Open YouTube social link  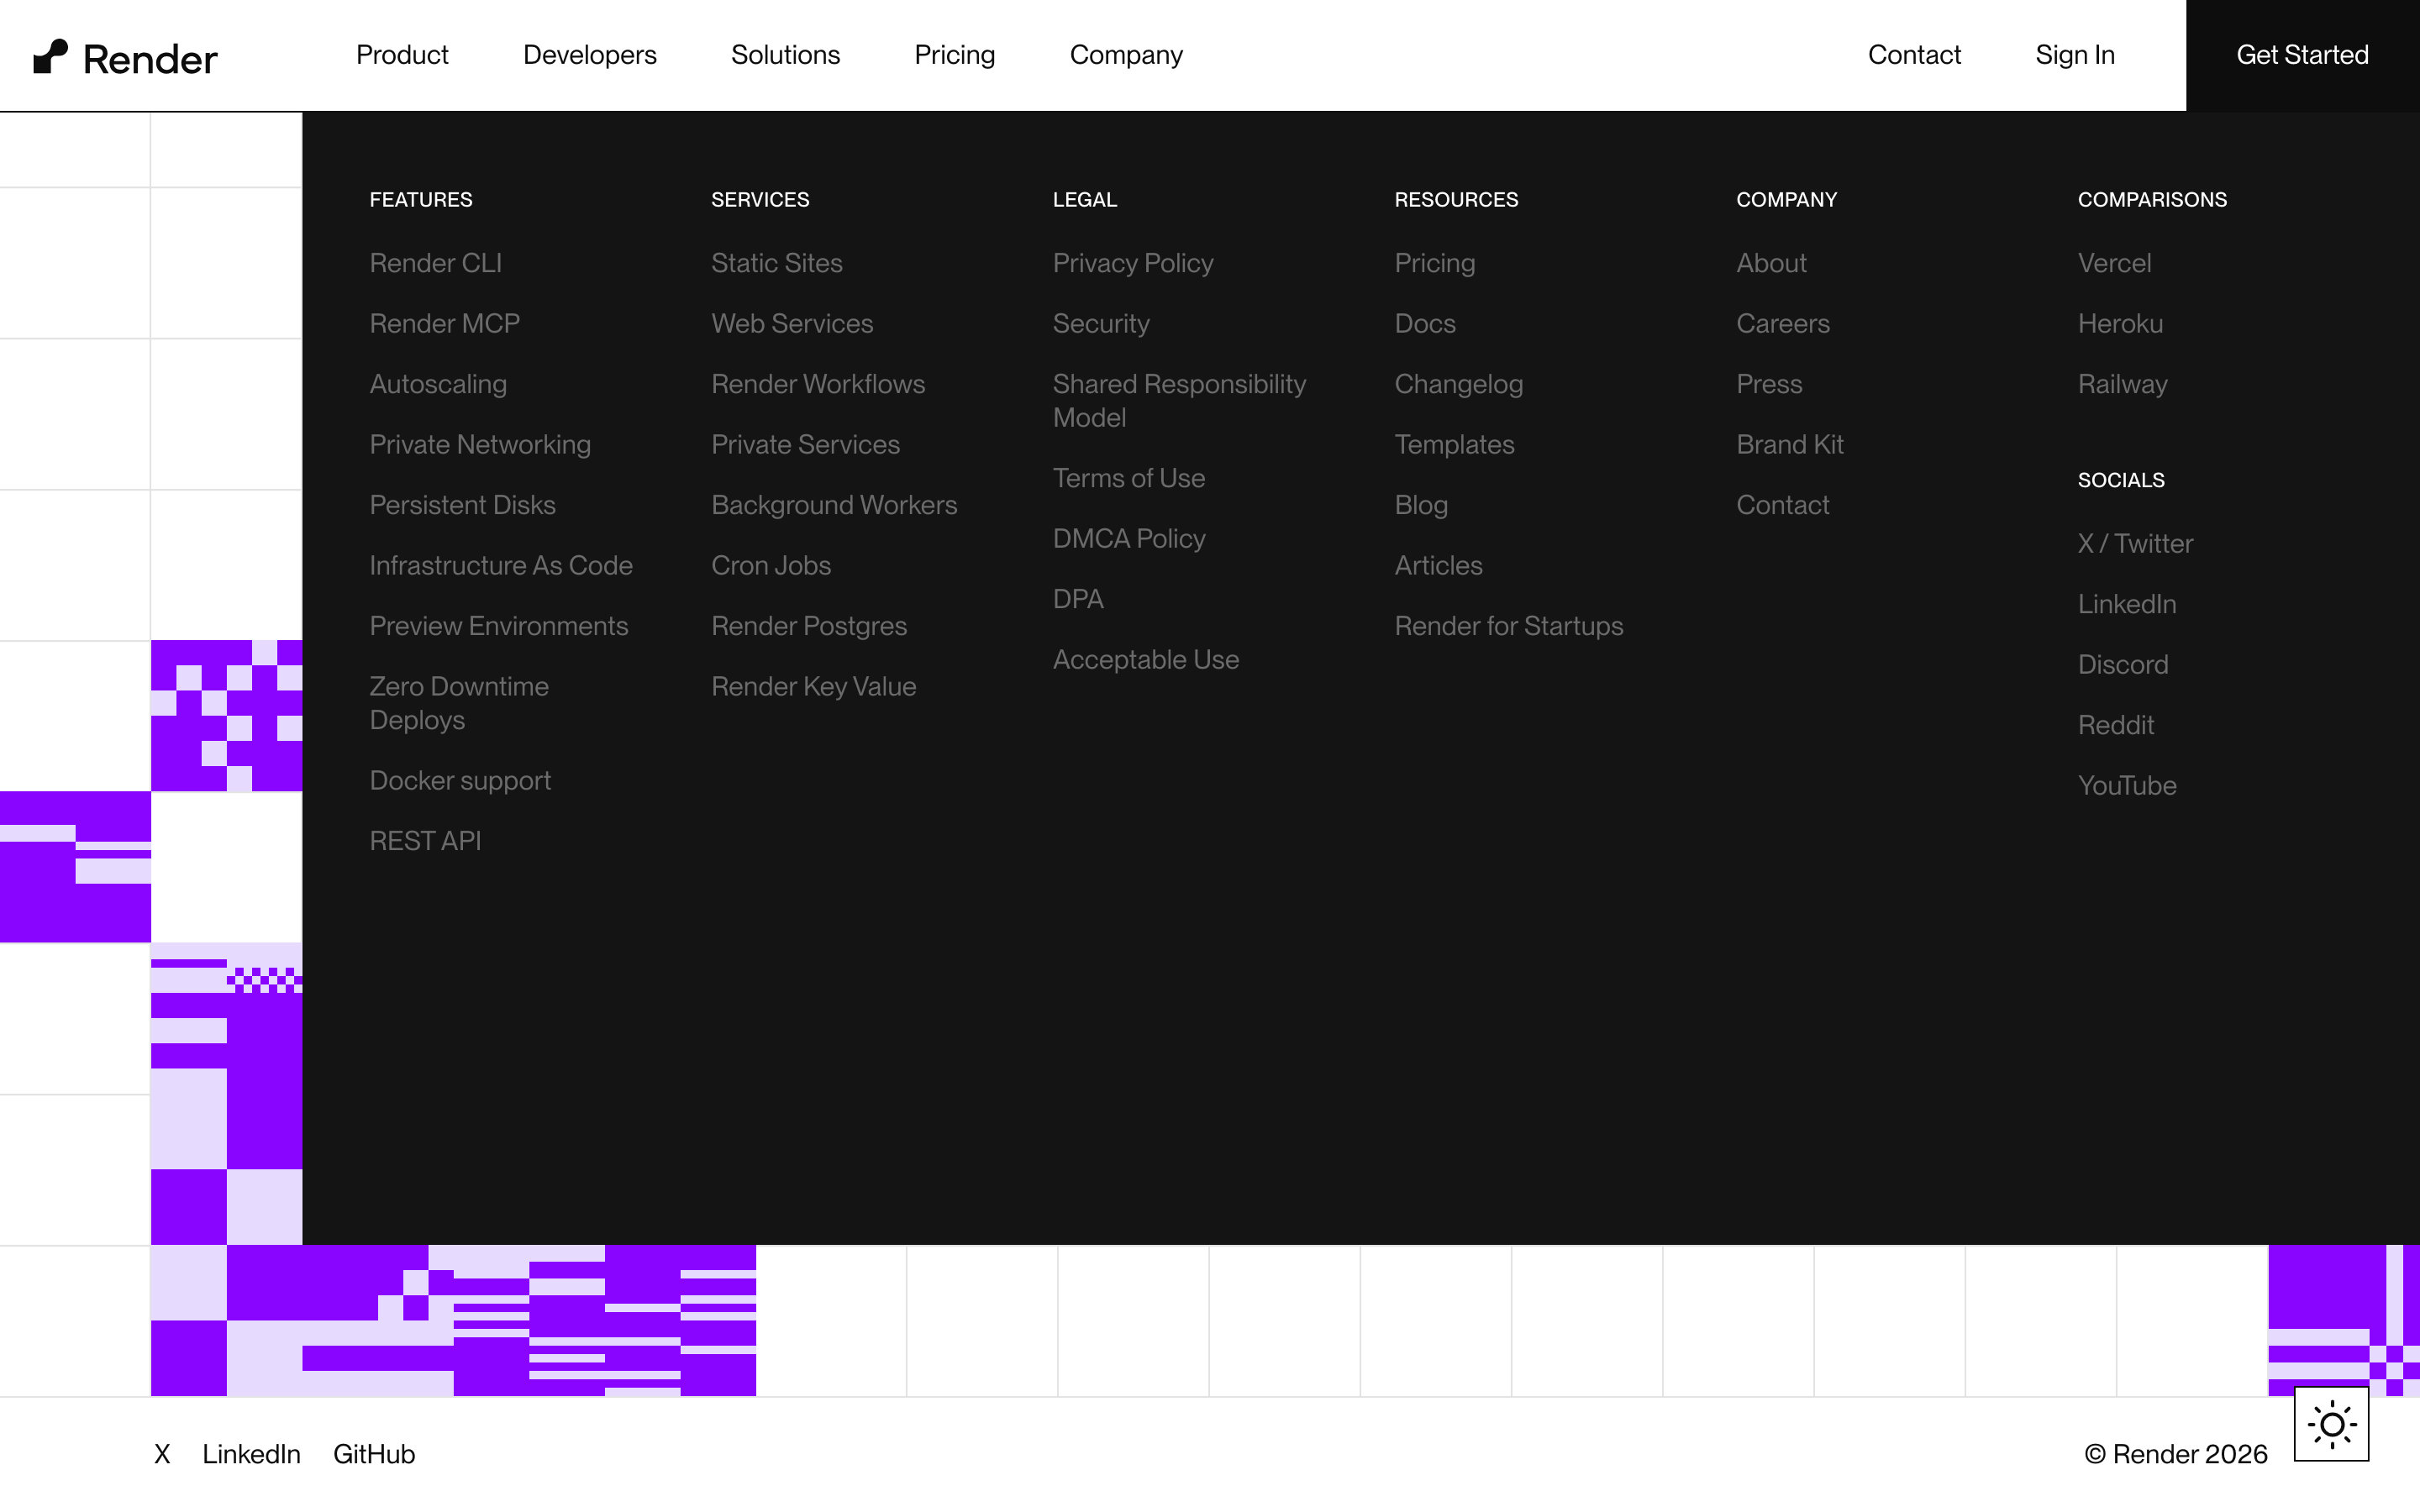coord(2127,785)
